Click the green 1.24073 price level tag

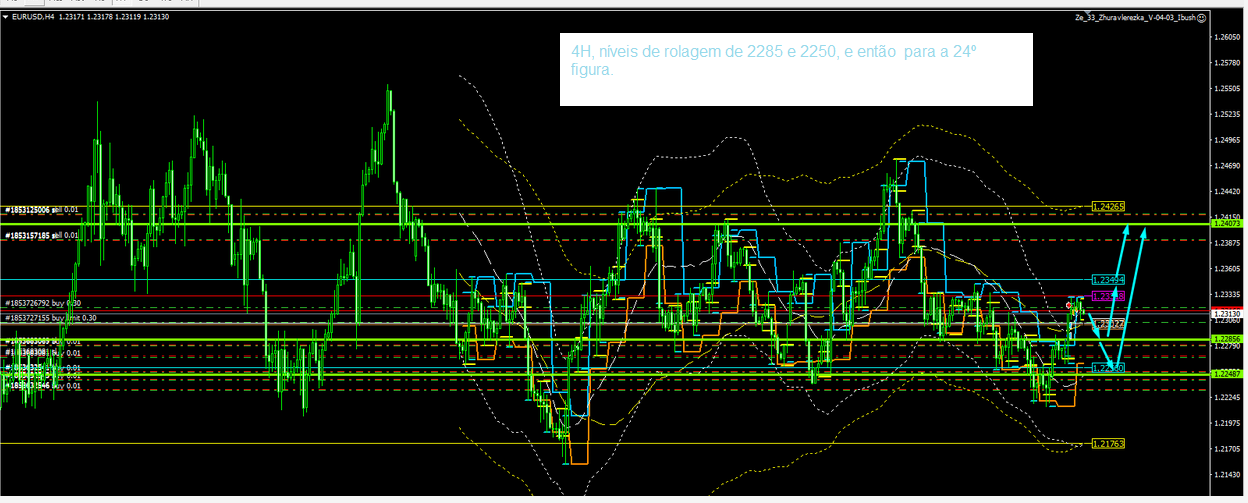click(1226, 225)
